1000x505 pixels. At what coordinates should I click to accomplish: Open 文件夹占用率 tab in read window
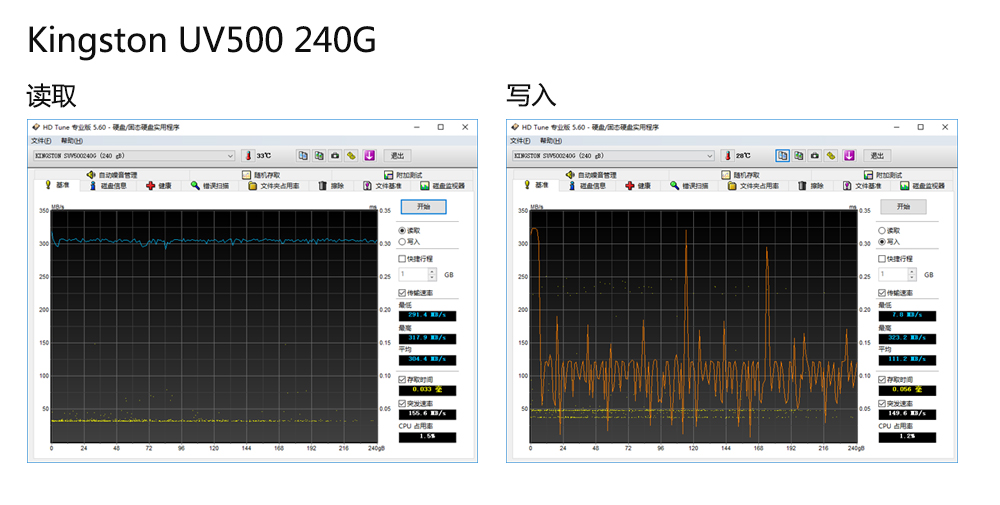click(274, 186)
